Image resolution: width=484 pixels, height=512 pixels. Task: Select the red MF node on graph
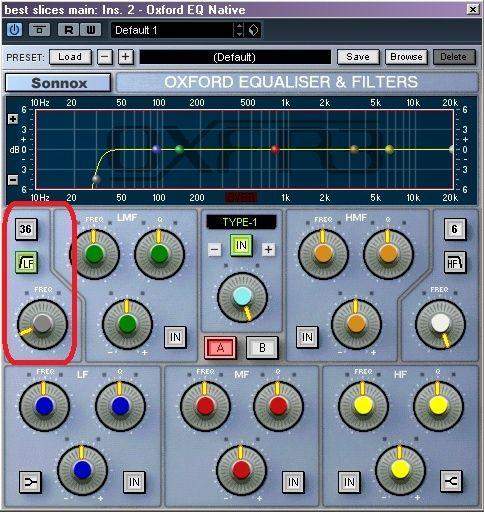275,149
